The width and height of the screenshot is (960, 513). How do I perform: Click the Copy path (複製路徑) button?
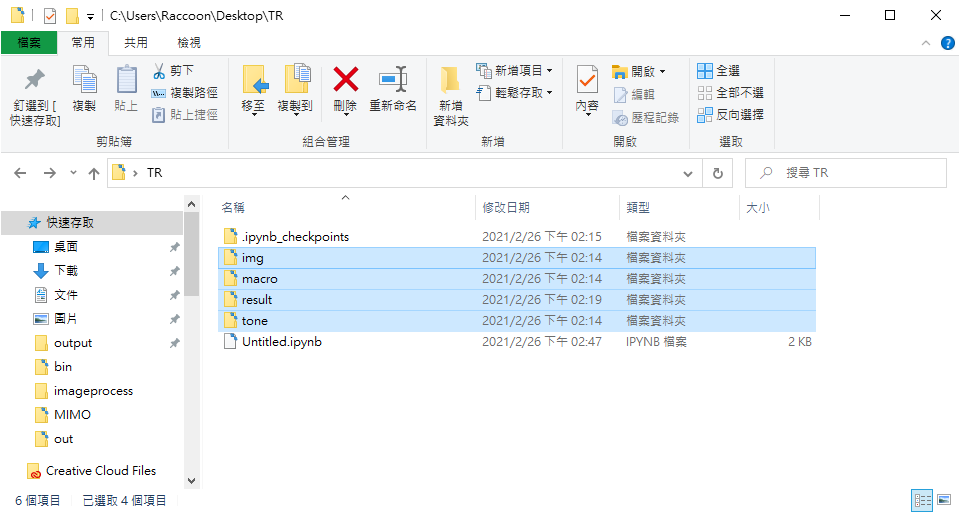185,92
